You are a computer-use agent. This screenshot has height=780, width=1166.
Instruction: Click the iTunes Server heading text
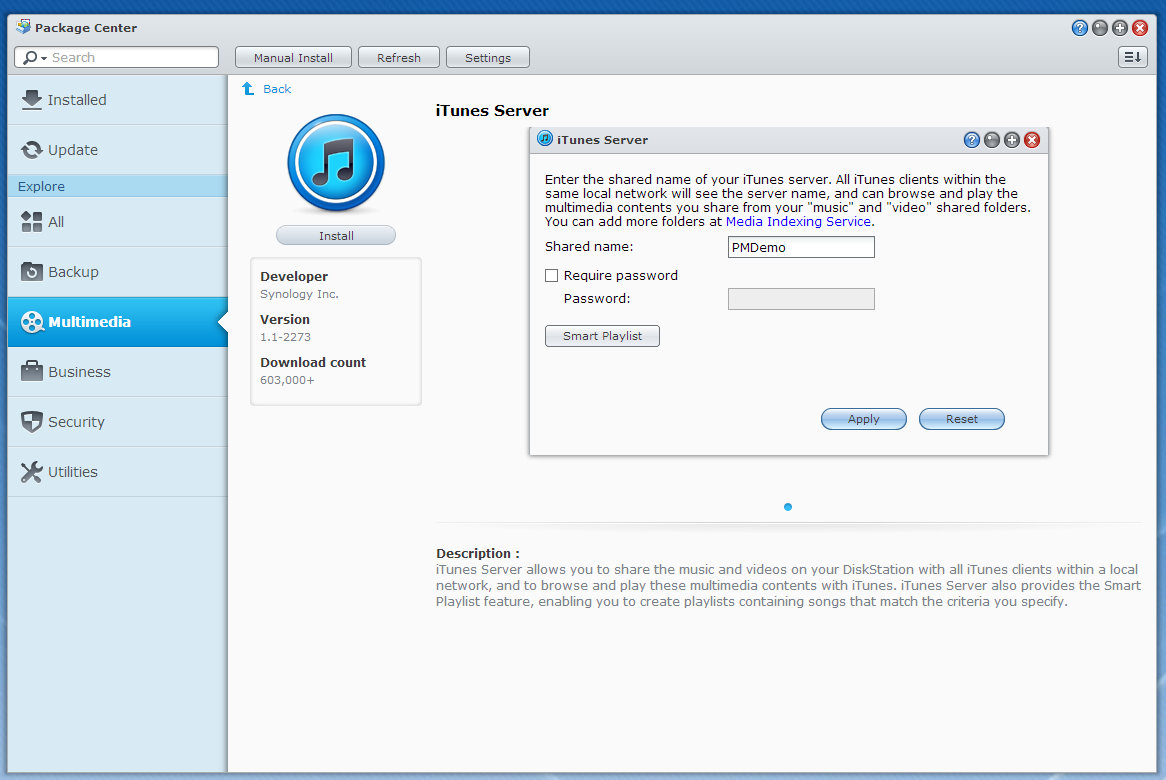tap(492, 111)
